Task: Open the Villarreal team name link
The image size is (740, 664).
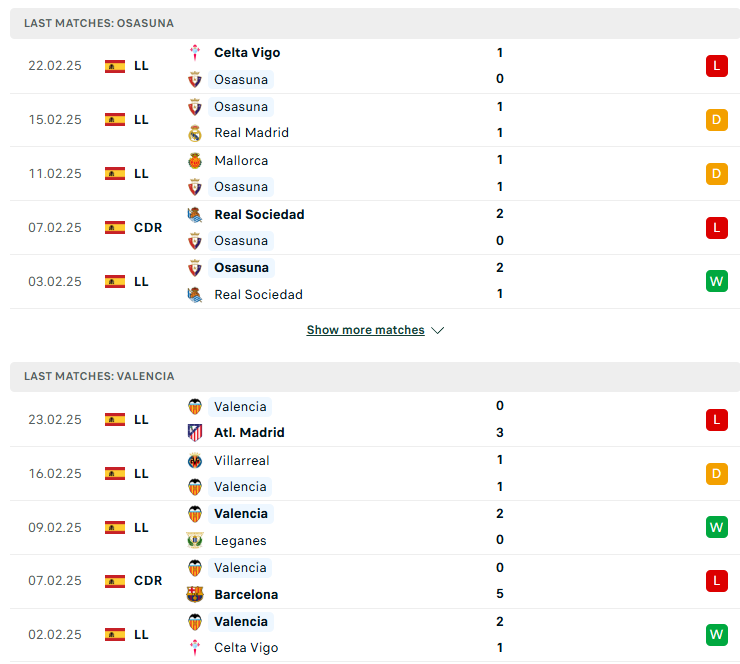Action: point(242,461)
